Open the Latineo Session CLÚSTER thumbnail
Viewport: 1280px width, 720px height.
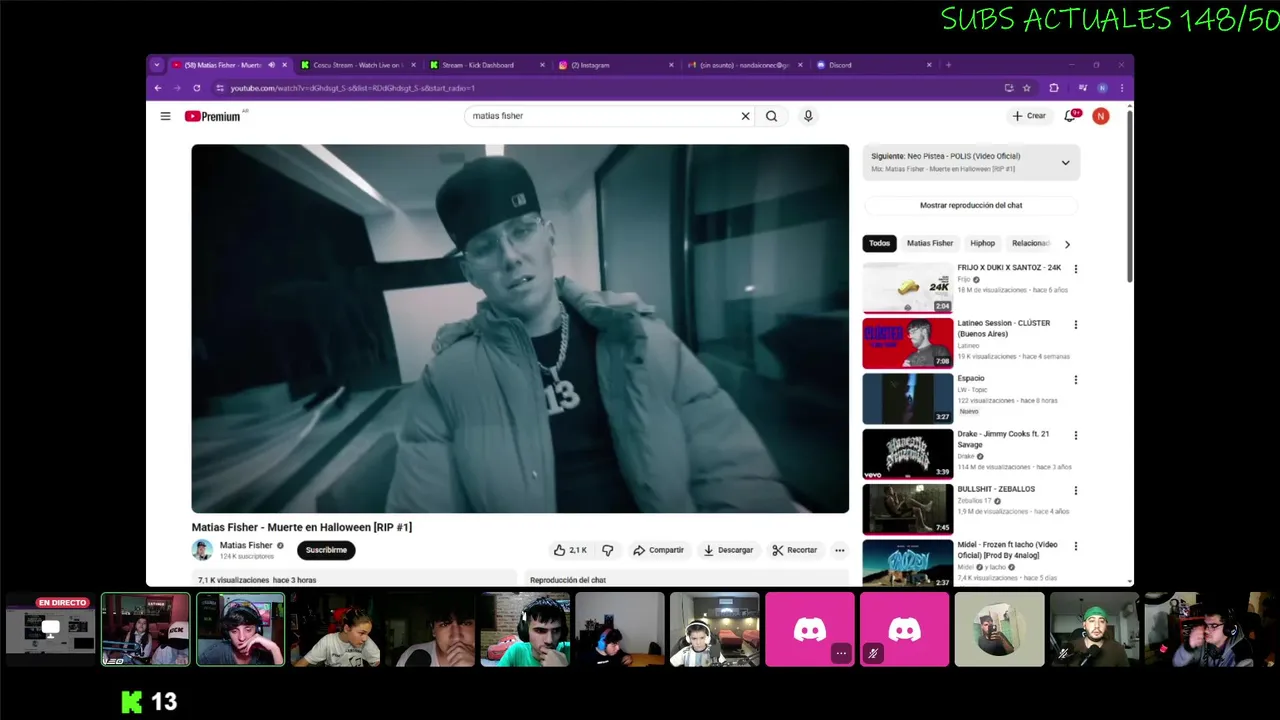coord(908,344)
